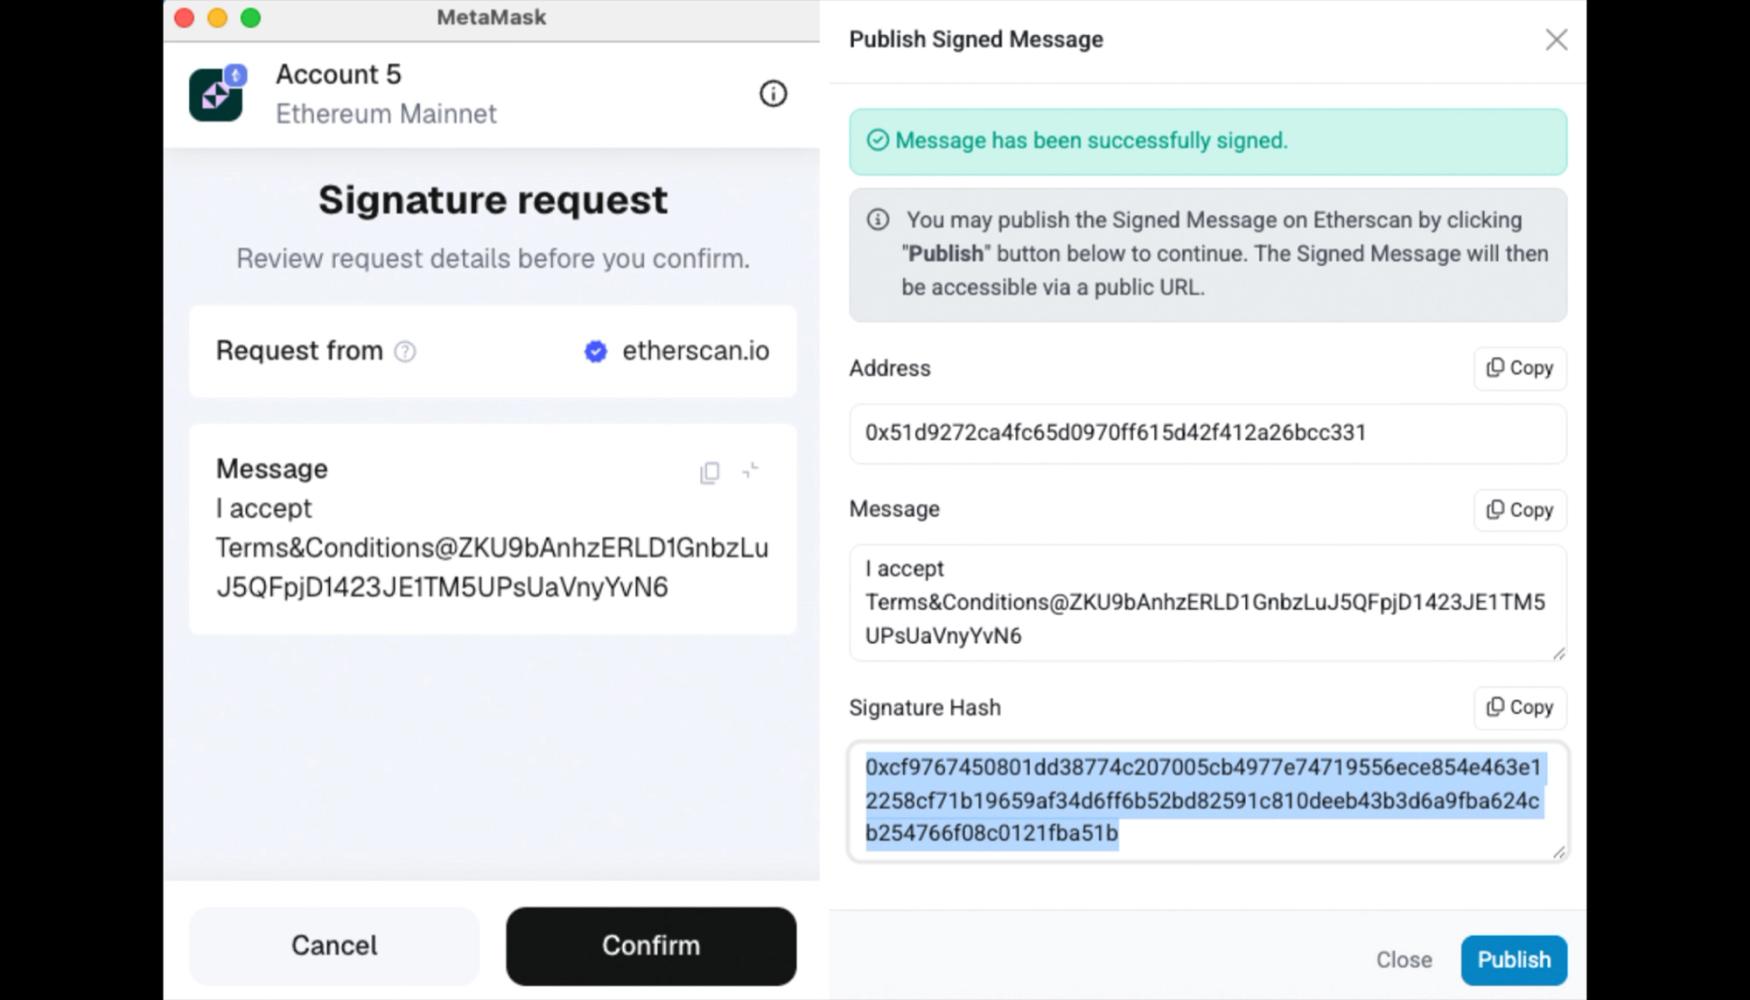Screen dimensions: 1750x1000
Task: Click the info icon in the publish notice
Action: (x=878, y=219)
